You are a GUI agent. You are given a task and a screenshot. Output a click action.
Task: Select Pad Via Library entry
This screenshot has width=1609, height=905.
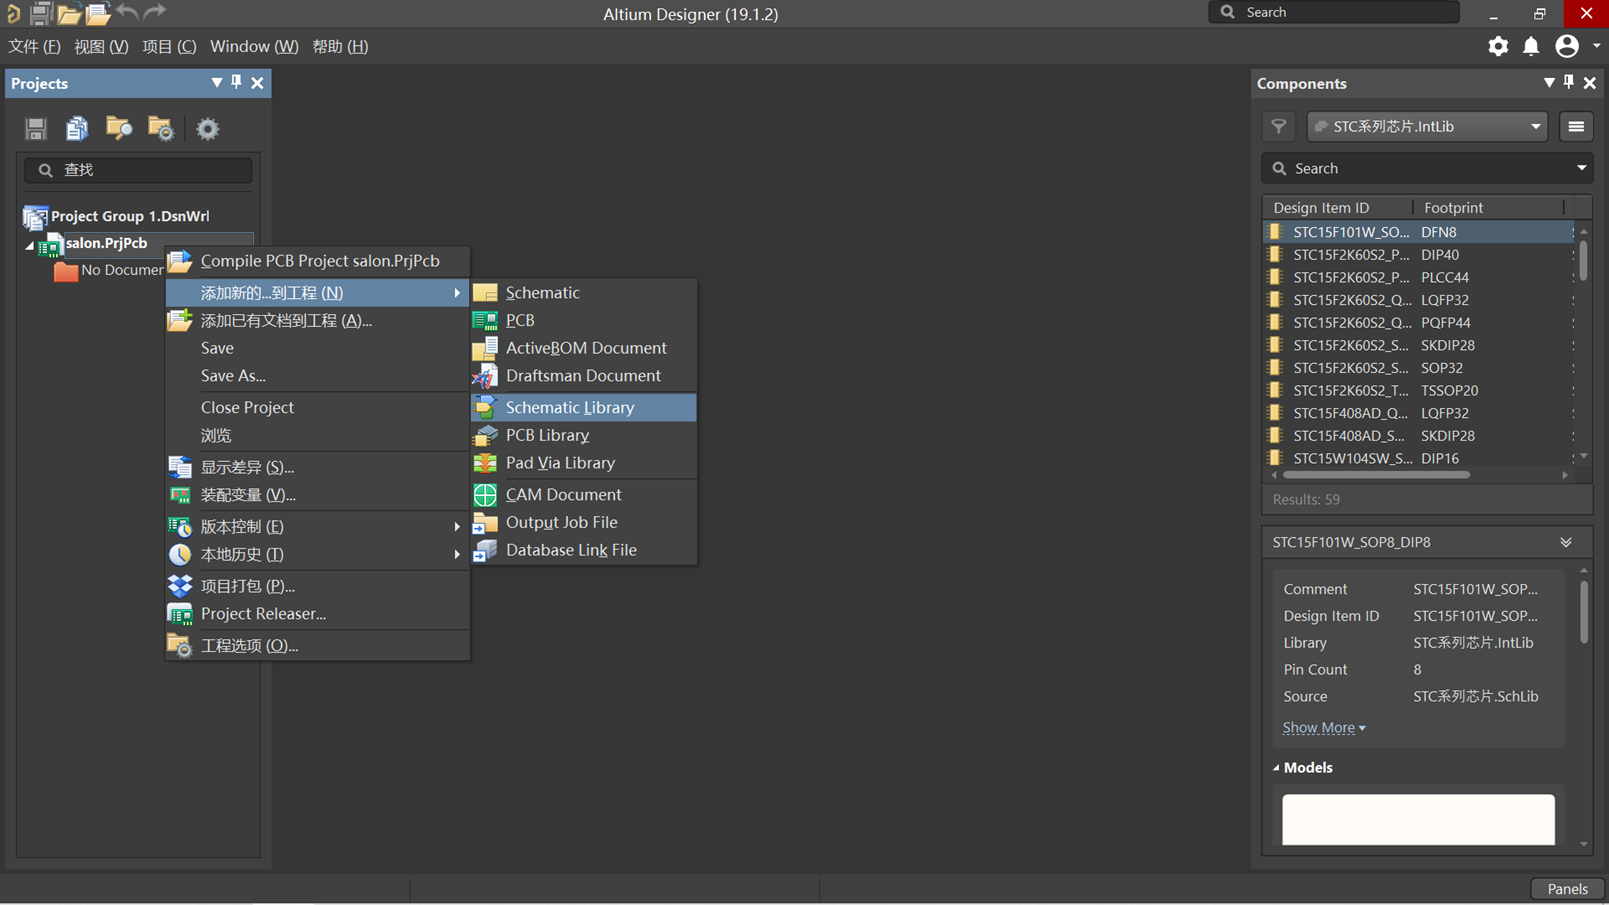click(x=584, y=463)
